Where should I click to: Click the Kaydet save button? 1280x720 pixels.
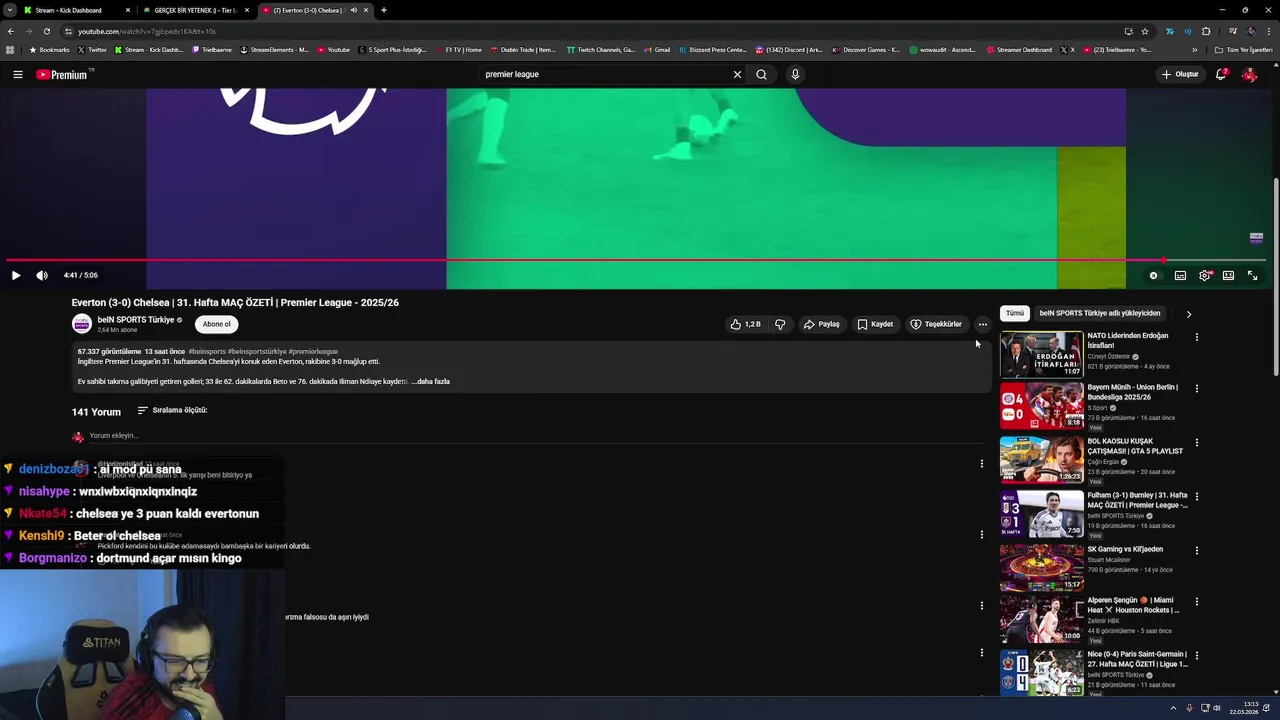[875, 324]
